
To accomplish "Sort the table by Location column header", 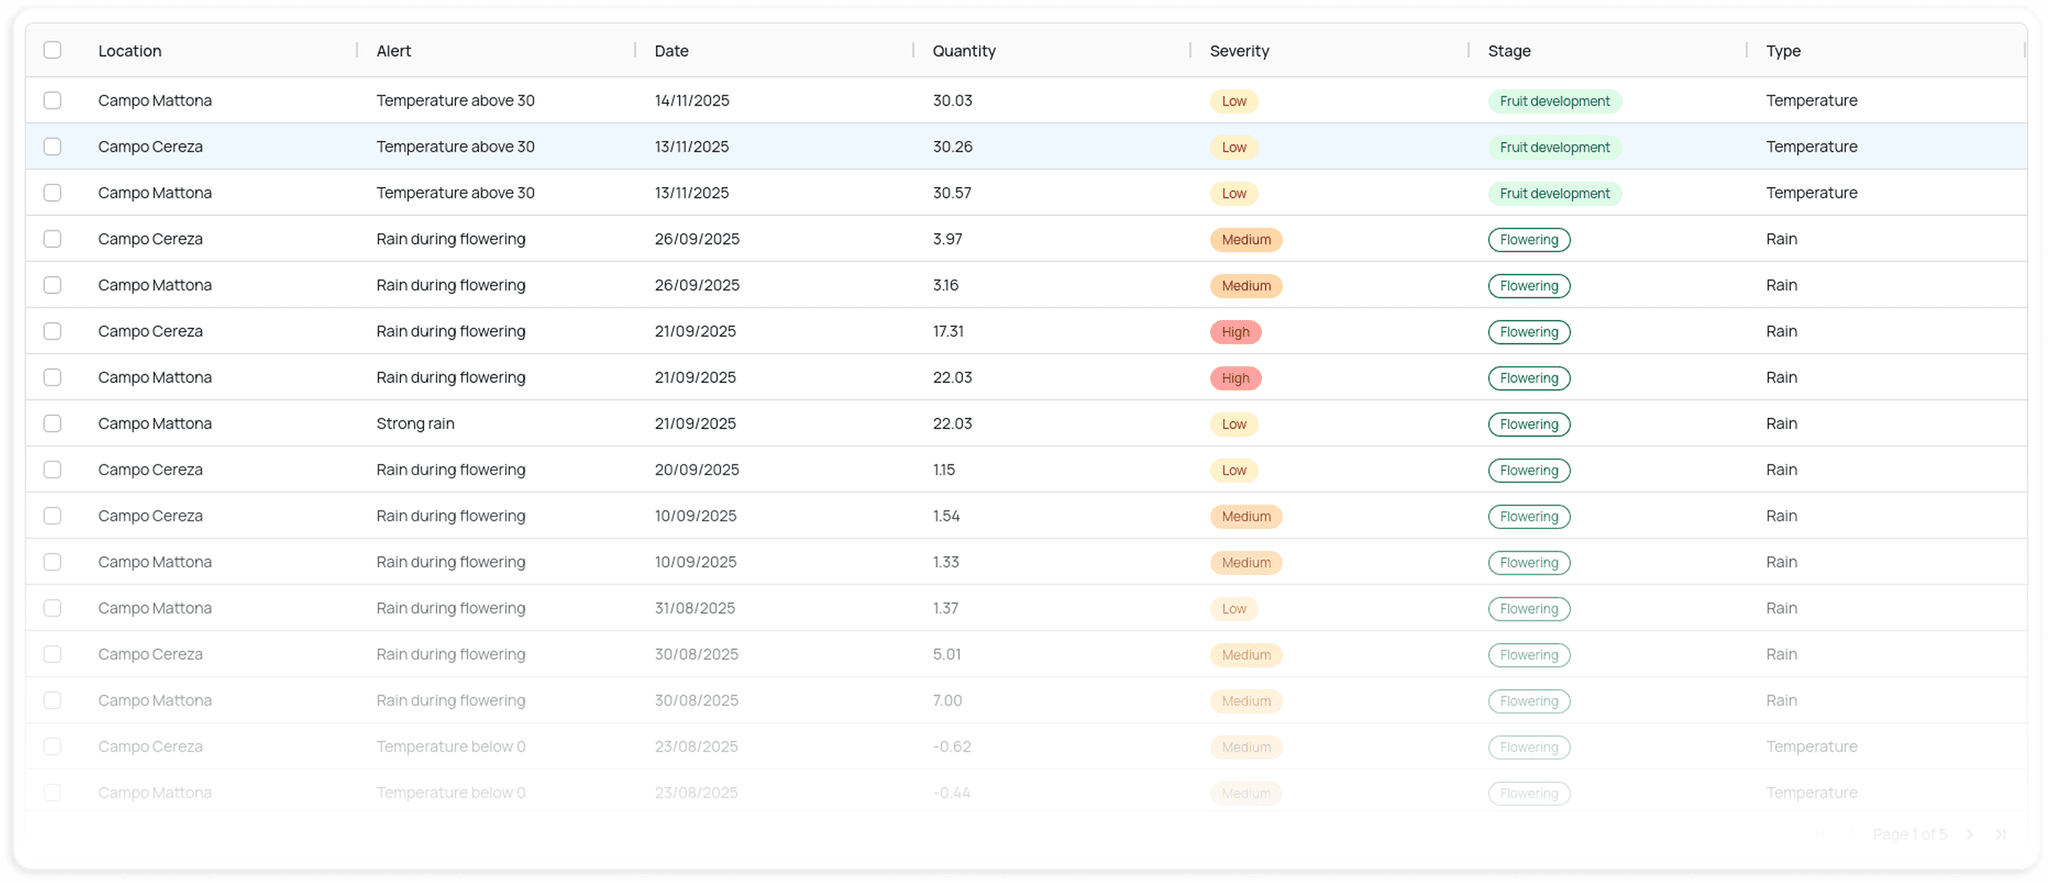I will coord(130,51).
